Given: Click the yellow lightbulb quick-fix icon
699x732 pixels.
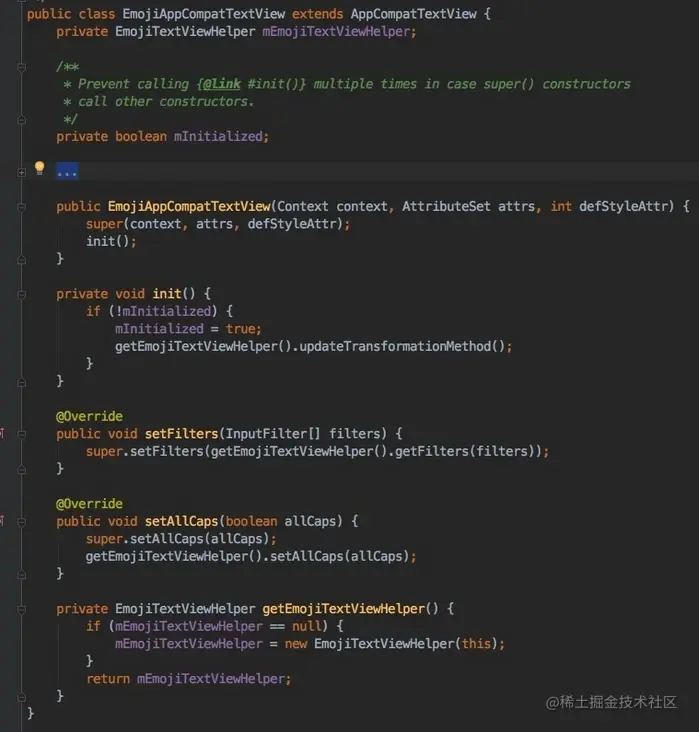Looking at the screenshot, I should pyautogui.click(x=40, y=168).
